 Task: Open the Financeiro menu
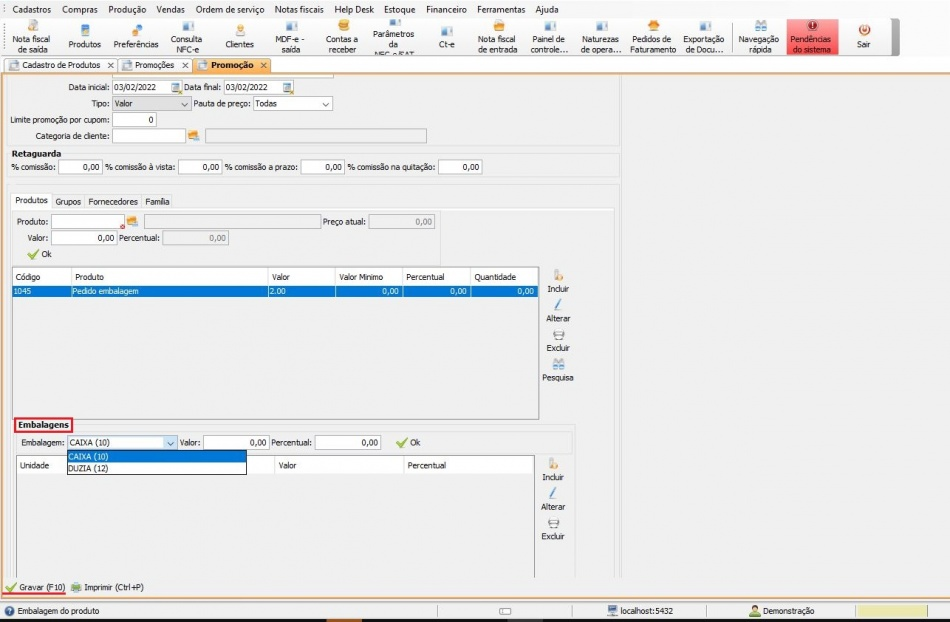(x=446, y=9)
